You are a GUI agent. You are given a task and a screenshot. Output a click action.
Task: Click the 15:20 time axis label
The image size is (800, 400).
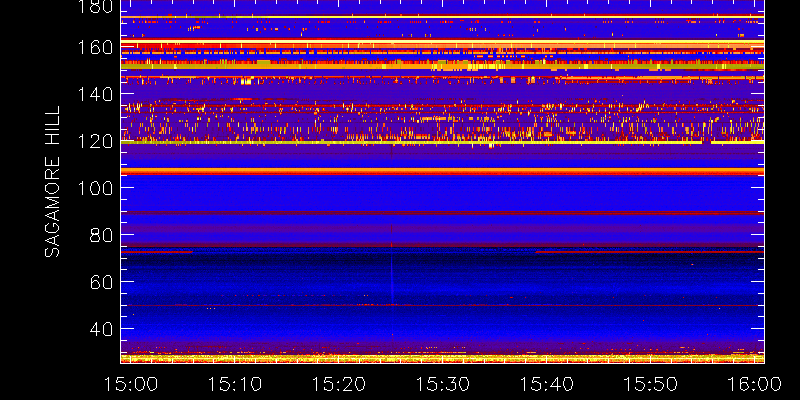click(339, 384)
